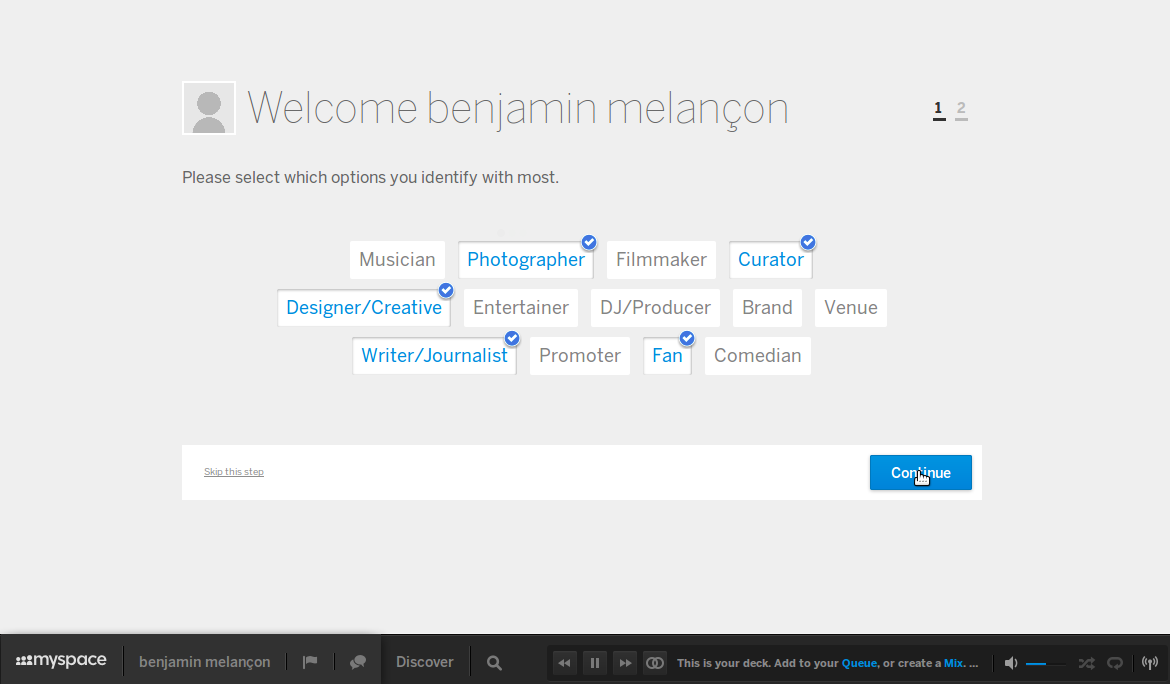1170x684 pixels.
Task: Pause playback in the music deck
Action: (595, 662)
